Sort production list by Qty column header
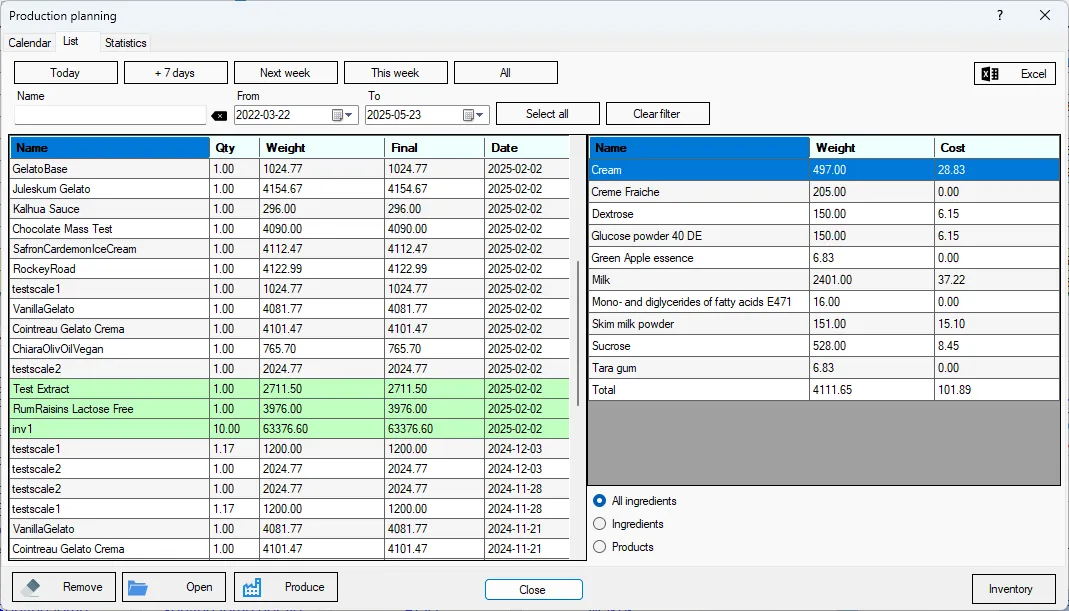Viewport: 1069px width, 611px height. tap(235, 148)
